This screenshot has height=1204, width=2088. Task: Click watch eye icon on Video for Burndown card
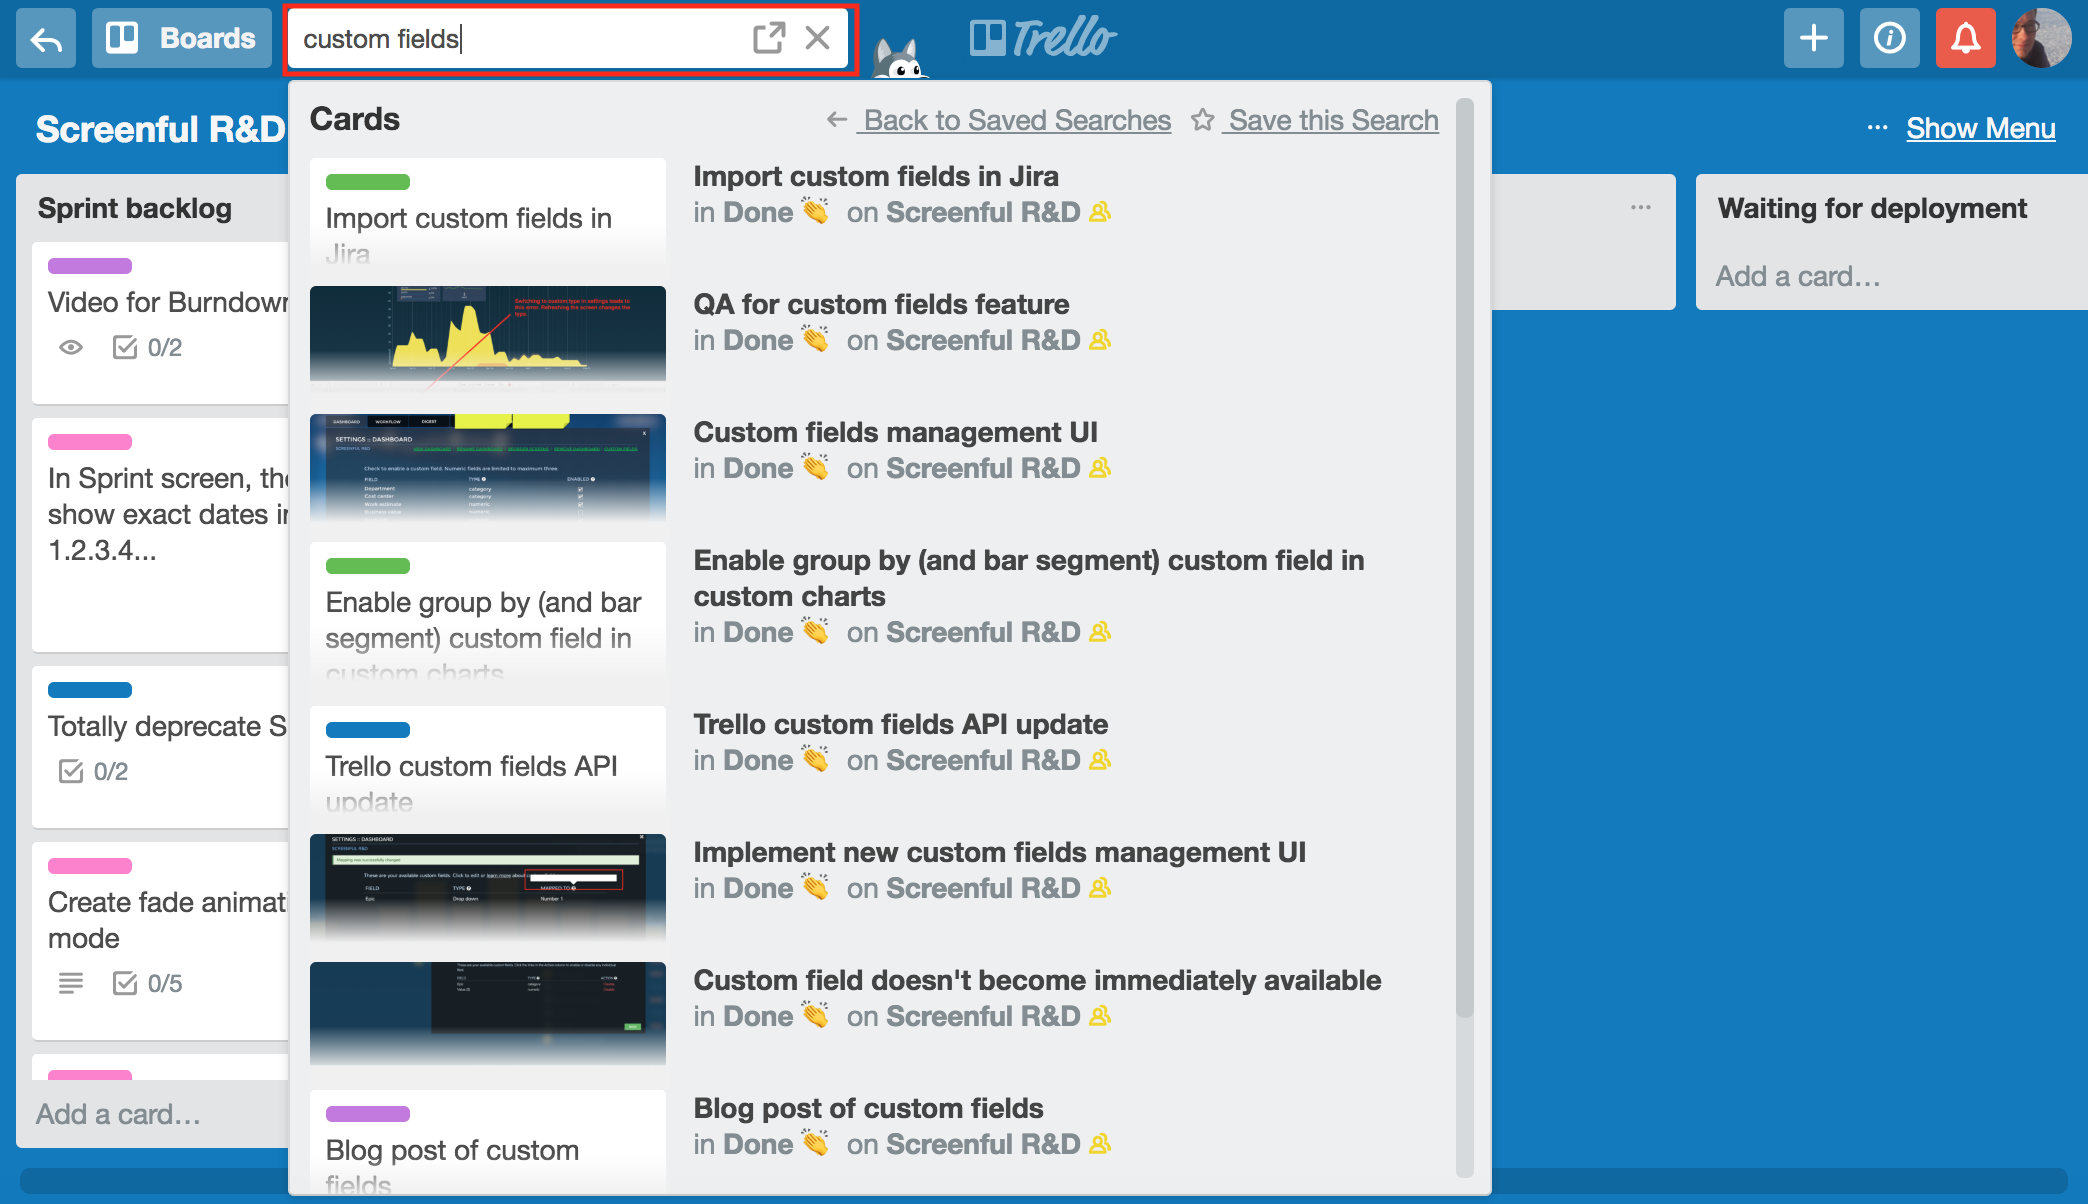[x=71, y=348]
